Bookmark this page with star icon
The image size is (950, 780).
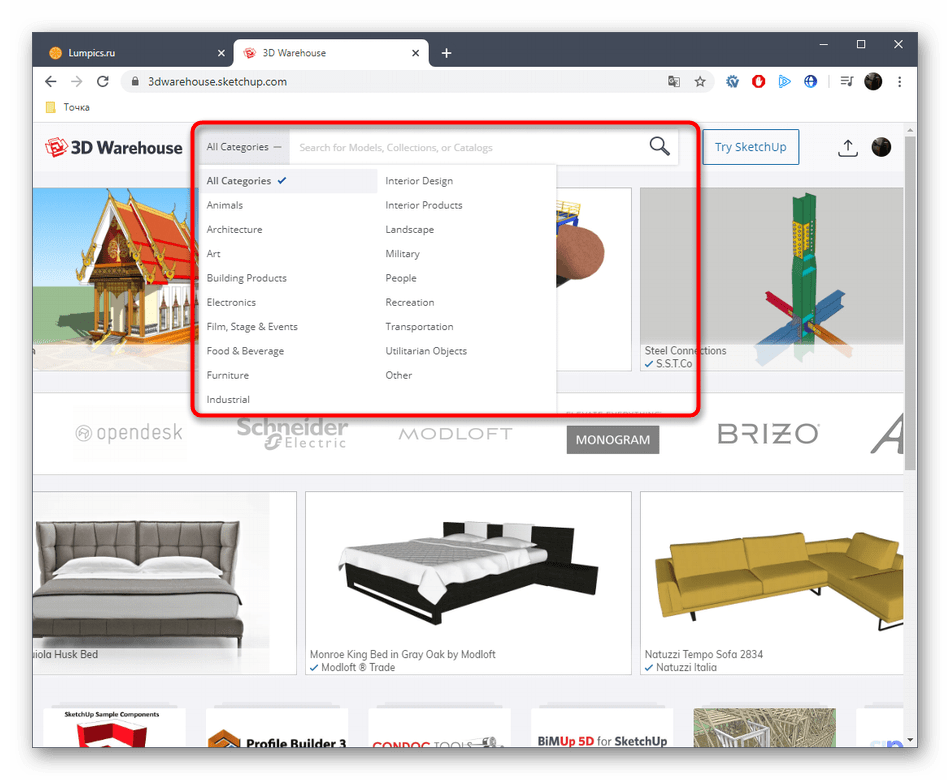(700, 82)
